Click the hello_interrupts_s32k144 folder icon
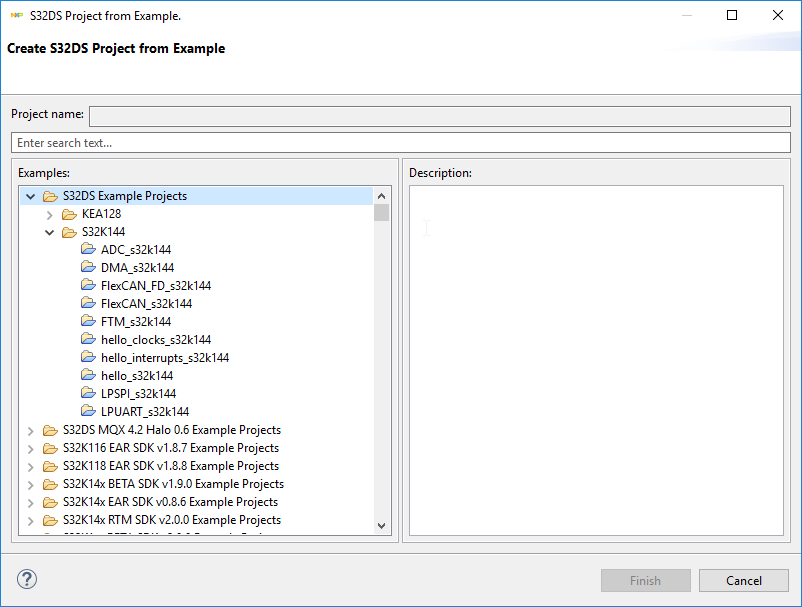Image resolution: width=802 pixels, height=607 pixels. pyautogui.click(x=88, y=357)
